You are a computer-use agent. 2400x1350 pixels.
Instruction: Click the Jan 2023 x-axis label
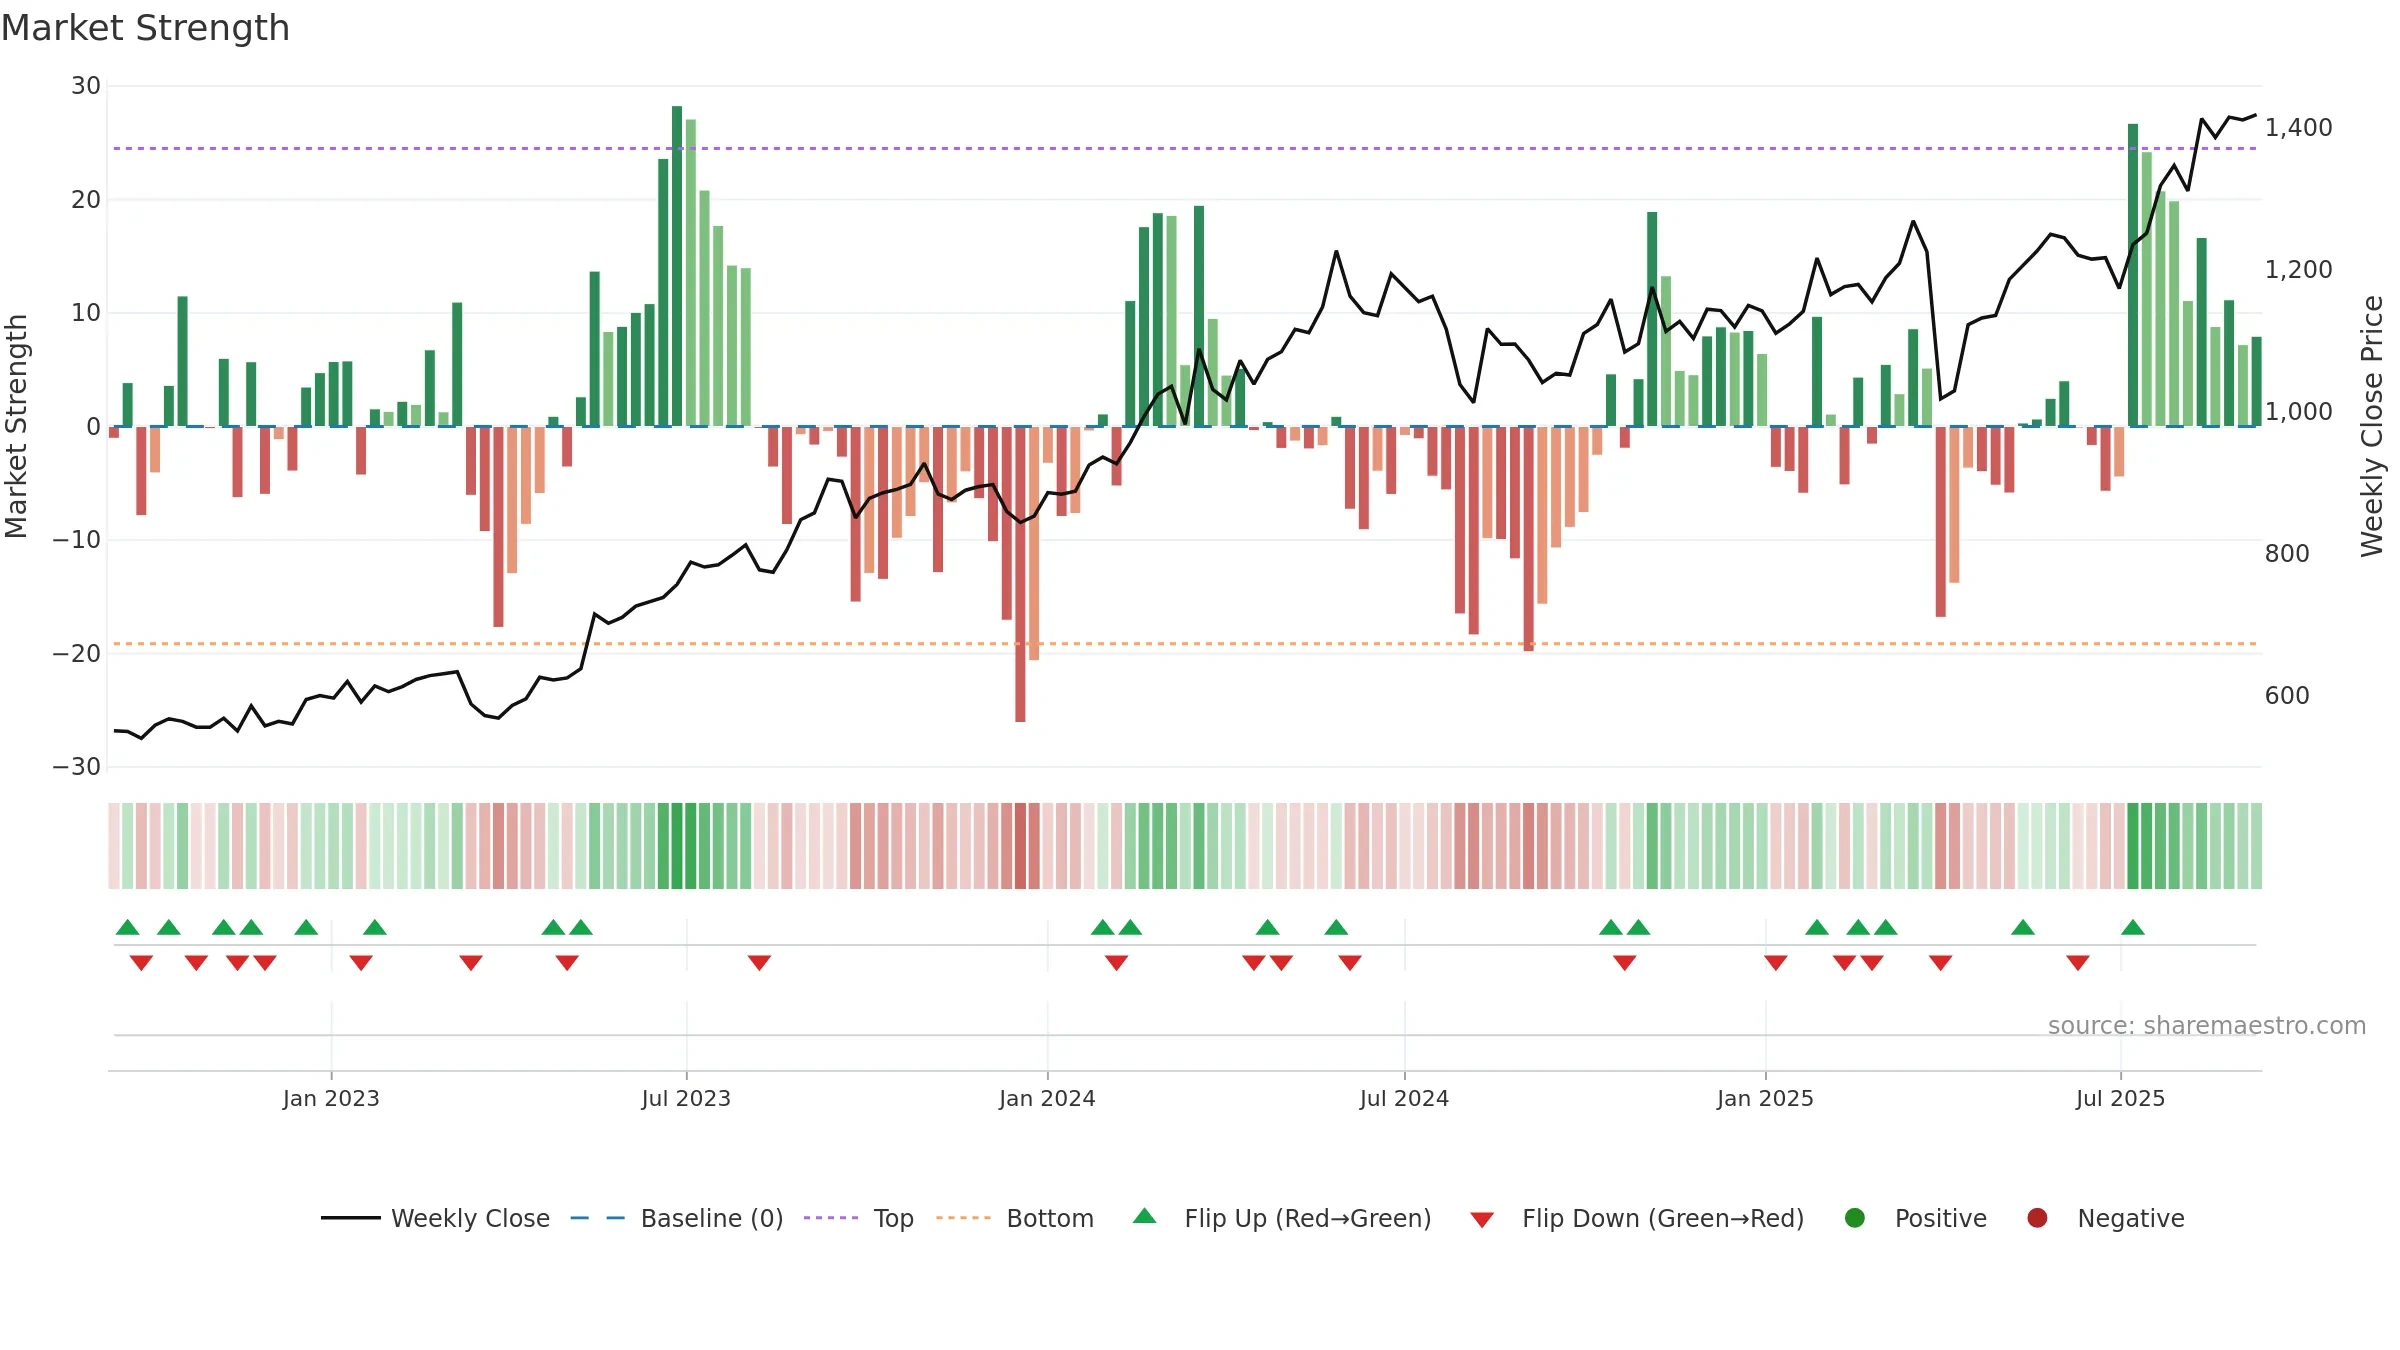click(331, 1098)
